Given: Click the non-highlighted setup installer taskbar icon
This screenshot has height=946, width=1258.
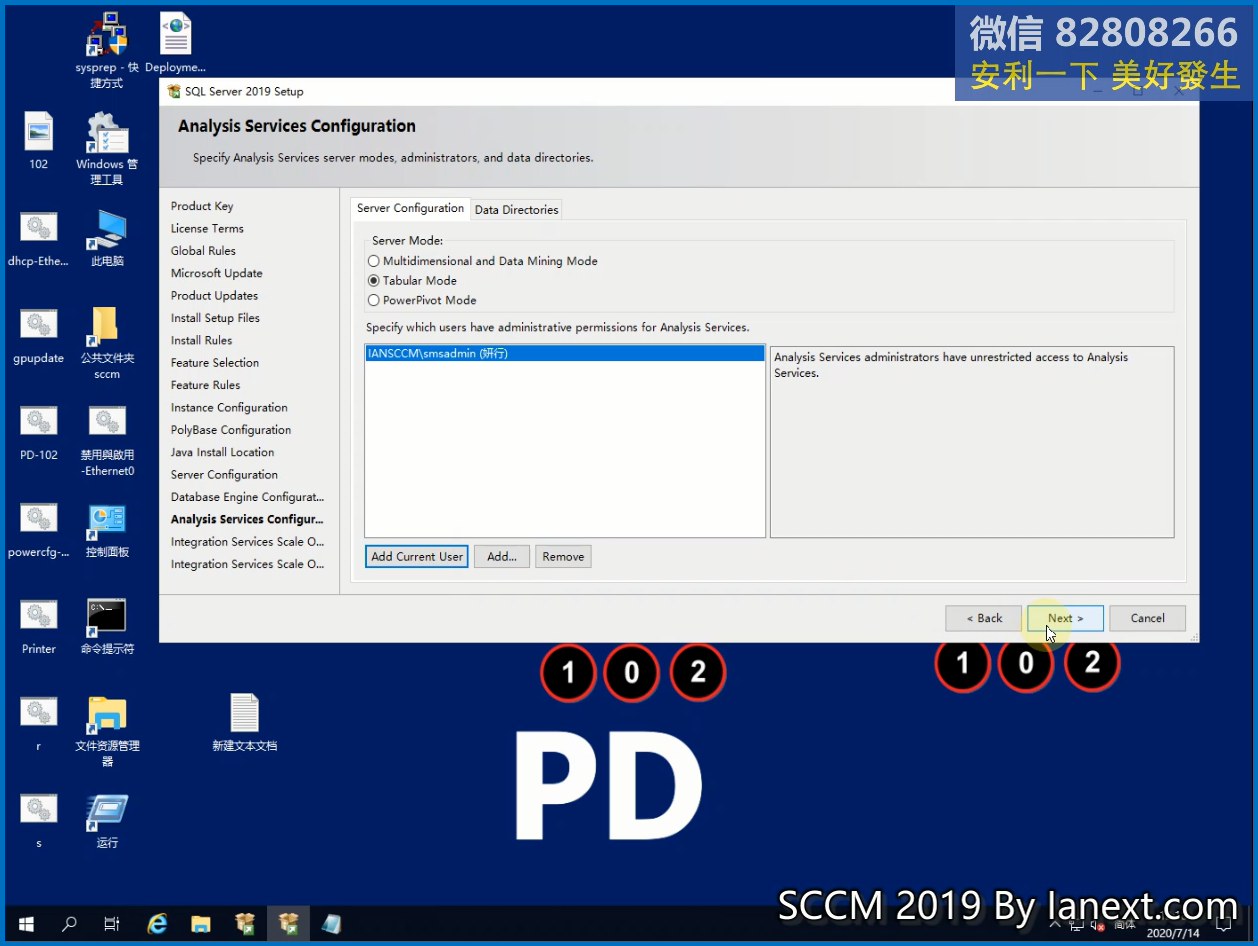Looking at the screenshot, I should pos(245,925).
